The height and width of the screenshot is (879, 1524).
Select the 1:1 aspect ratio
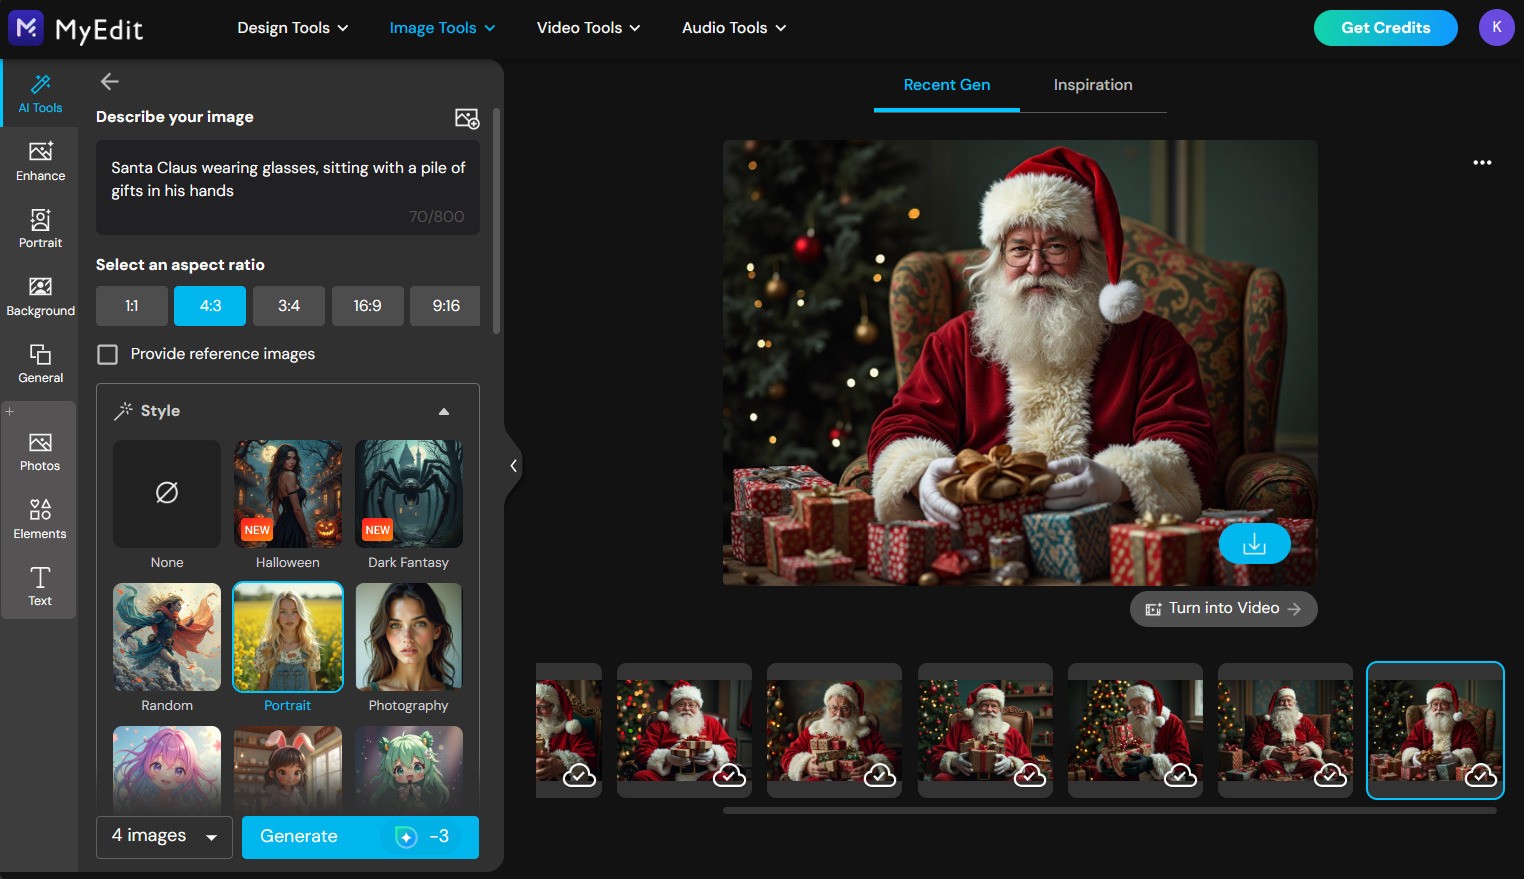[x=132, y=306]
